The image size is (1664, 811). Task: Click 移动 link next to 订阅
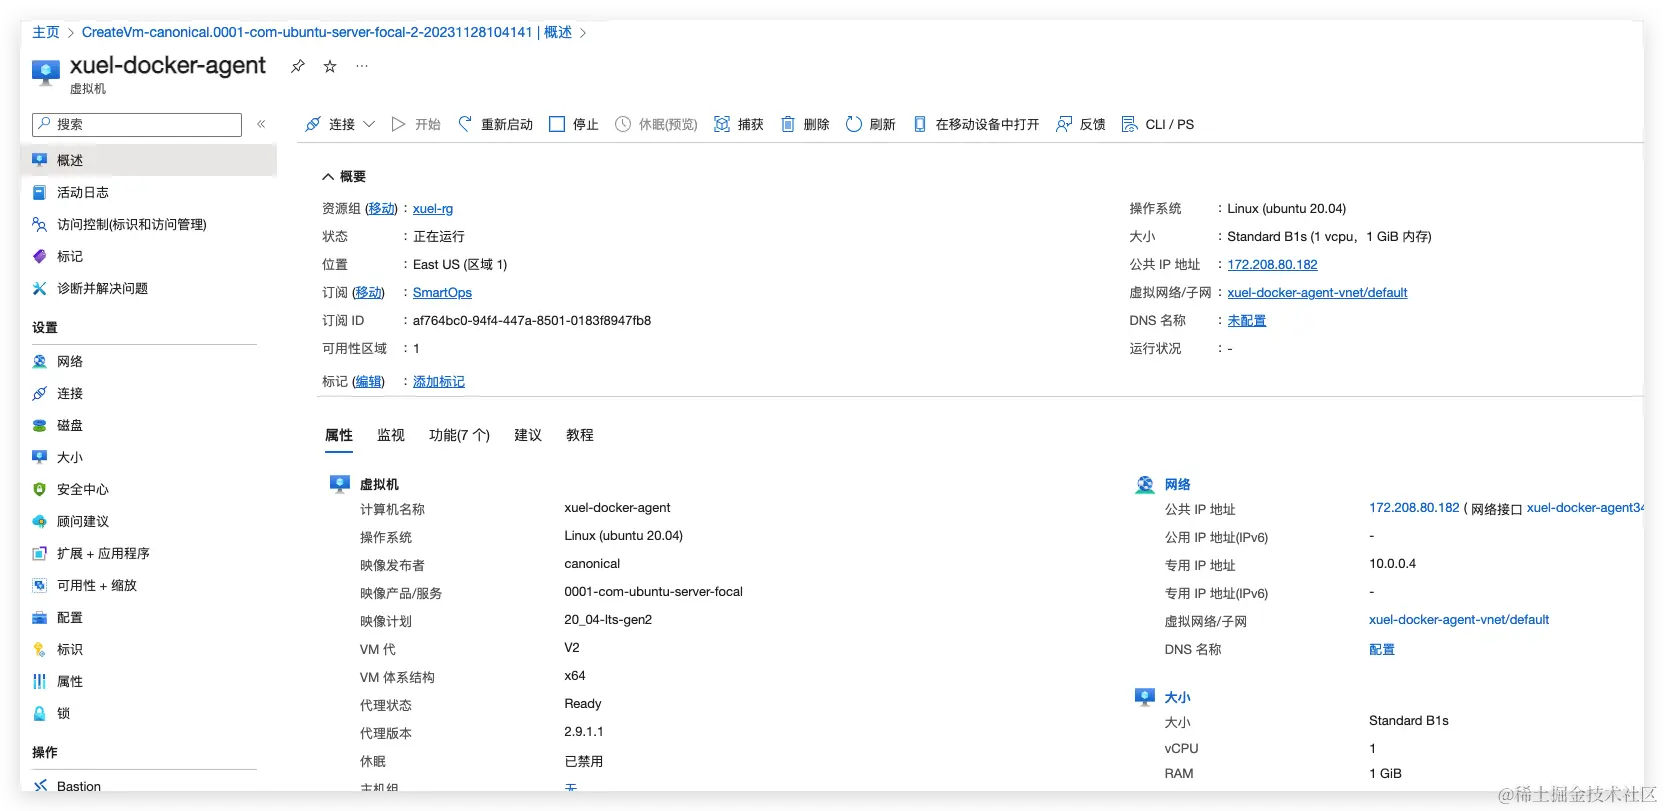pyautogui.click(x=368, y=292)
